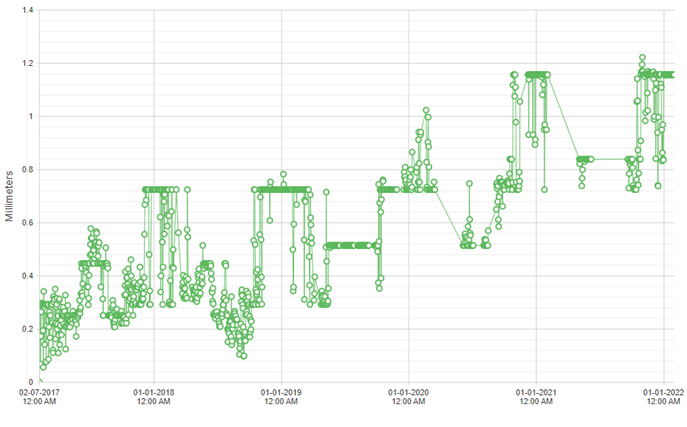Select the highest data point above 1.2
The width and height of the screenshot is (687, 427).
point(642,57)
